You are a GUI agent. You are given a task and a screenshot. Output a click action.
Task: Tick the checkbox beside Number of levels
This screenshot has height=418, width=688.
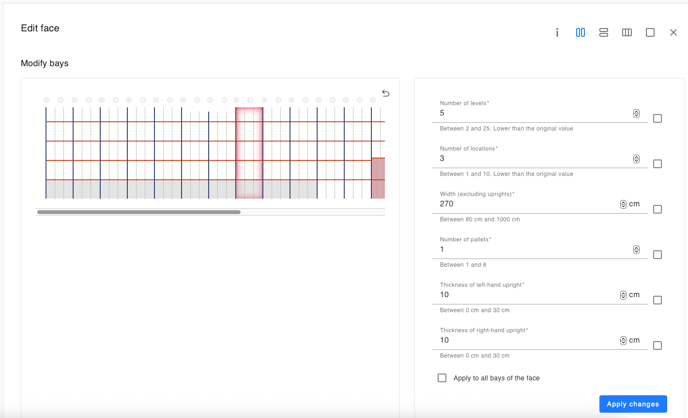coord(657,118)
